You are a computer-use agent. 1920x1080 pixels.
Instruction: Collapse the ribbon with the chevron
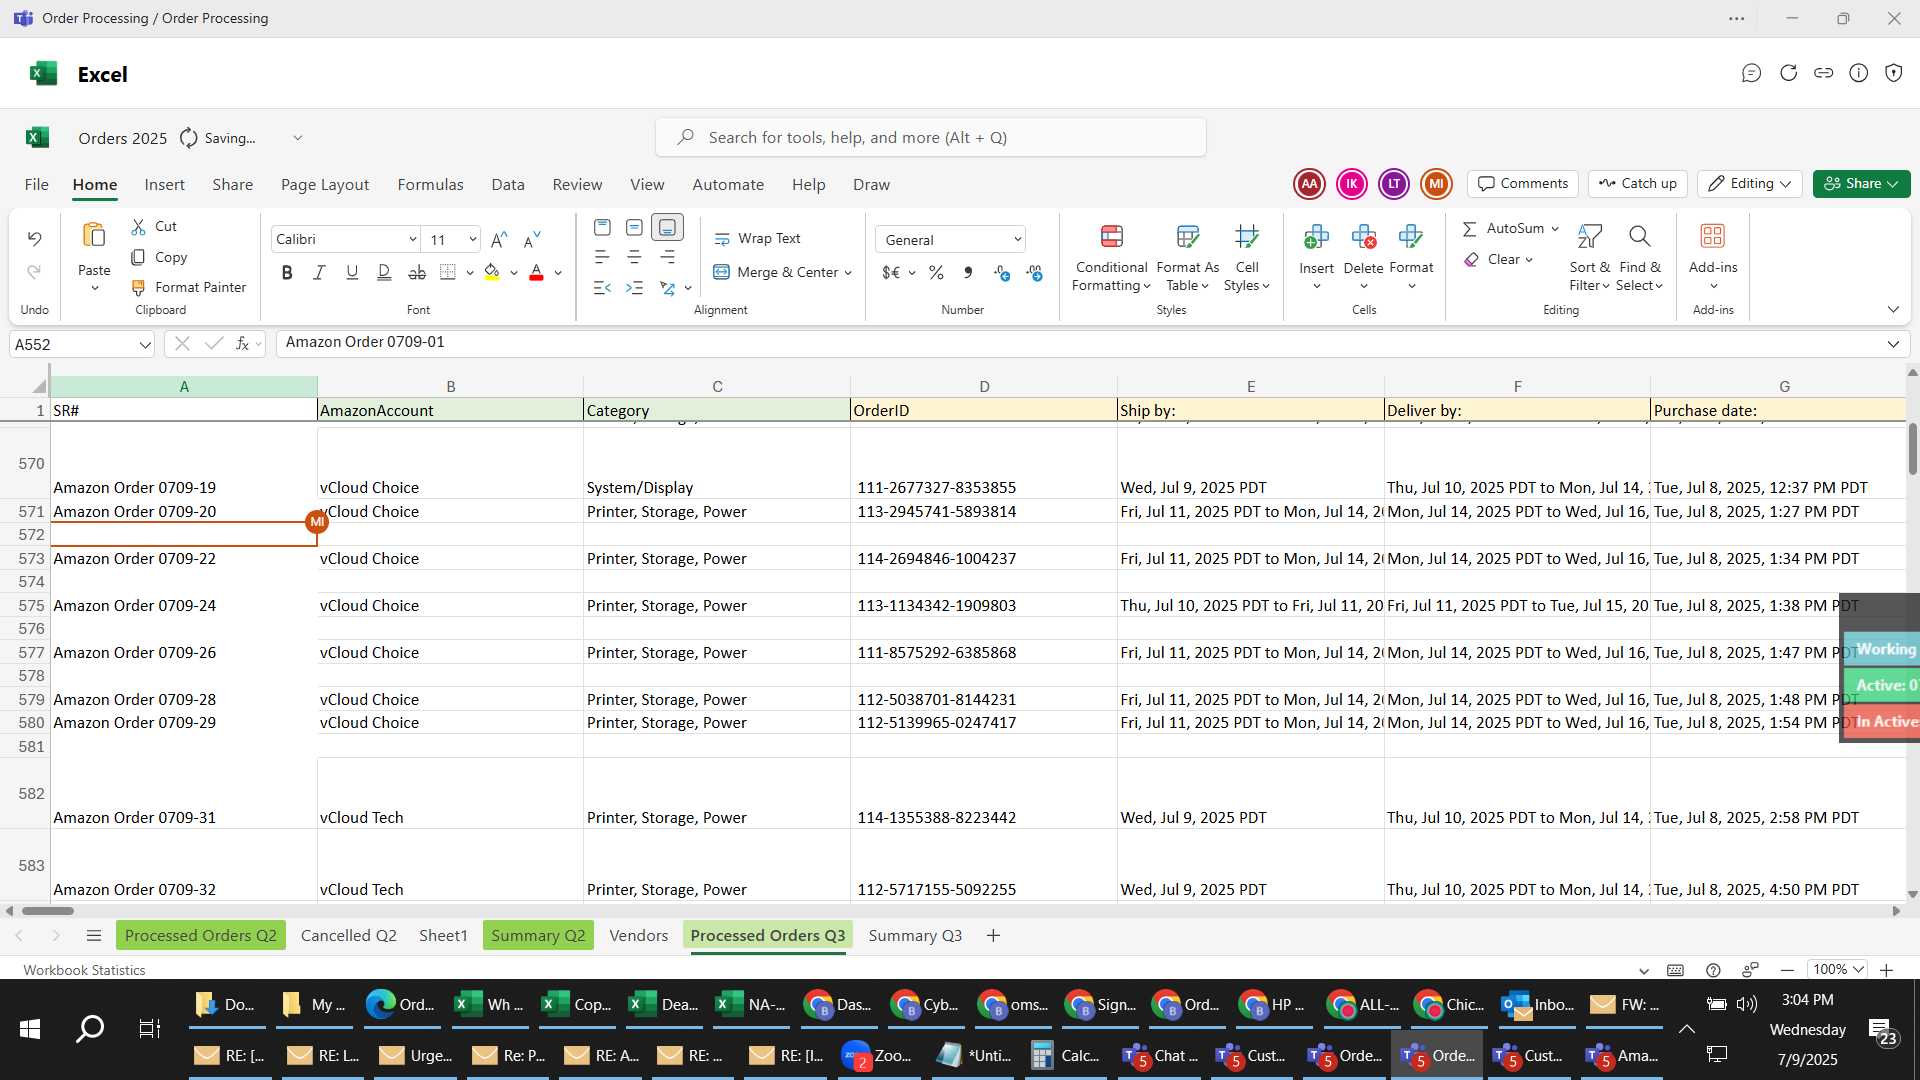point(1893,310)
